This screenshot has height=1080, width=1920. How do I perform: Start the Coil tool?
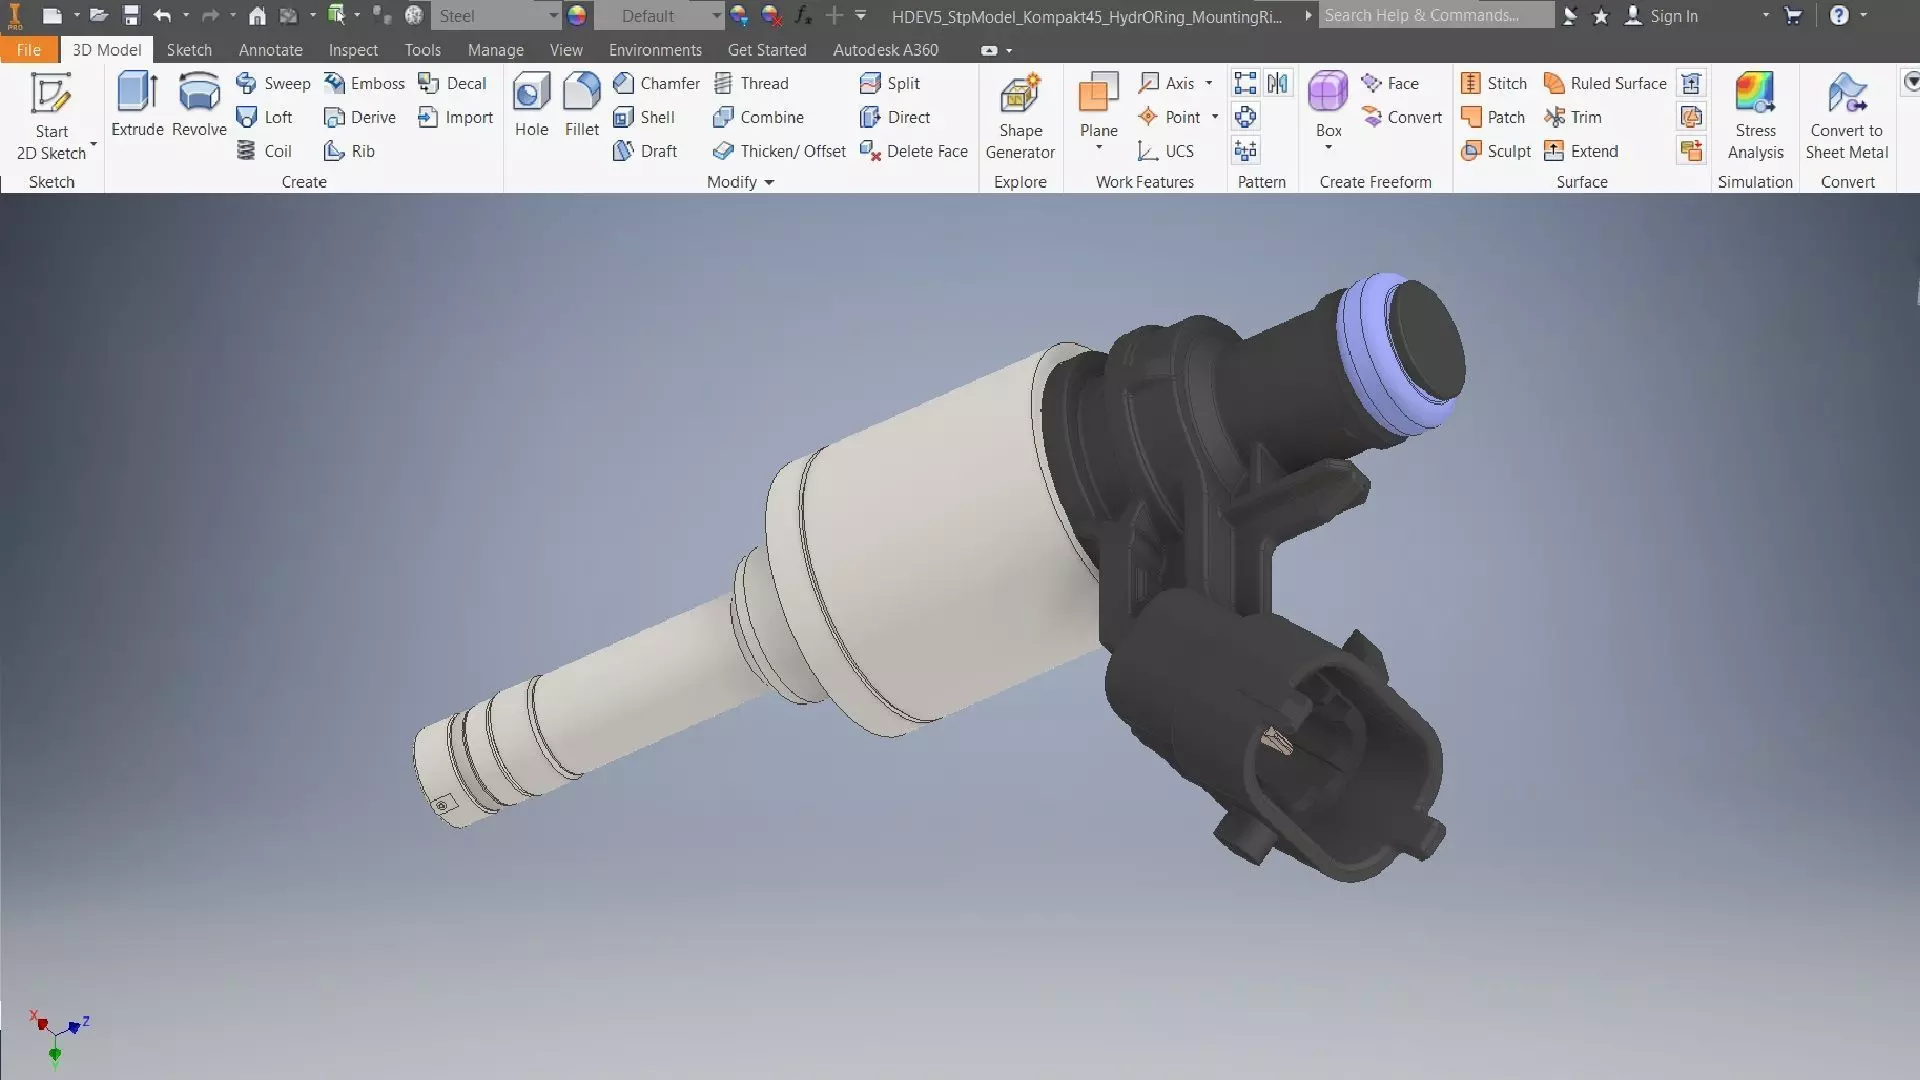pos(264,151)
